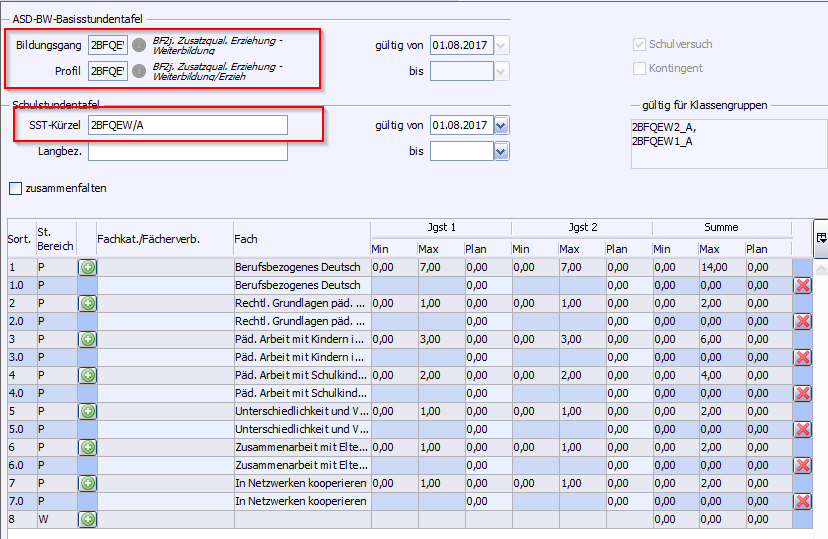Expand Schulstundentafel bis date dropdown
828x539 pixels.
(x=501, y=152)
